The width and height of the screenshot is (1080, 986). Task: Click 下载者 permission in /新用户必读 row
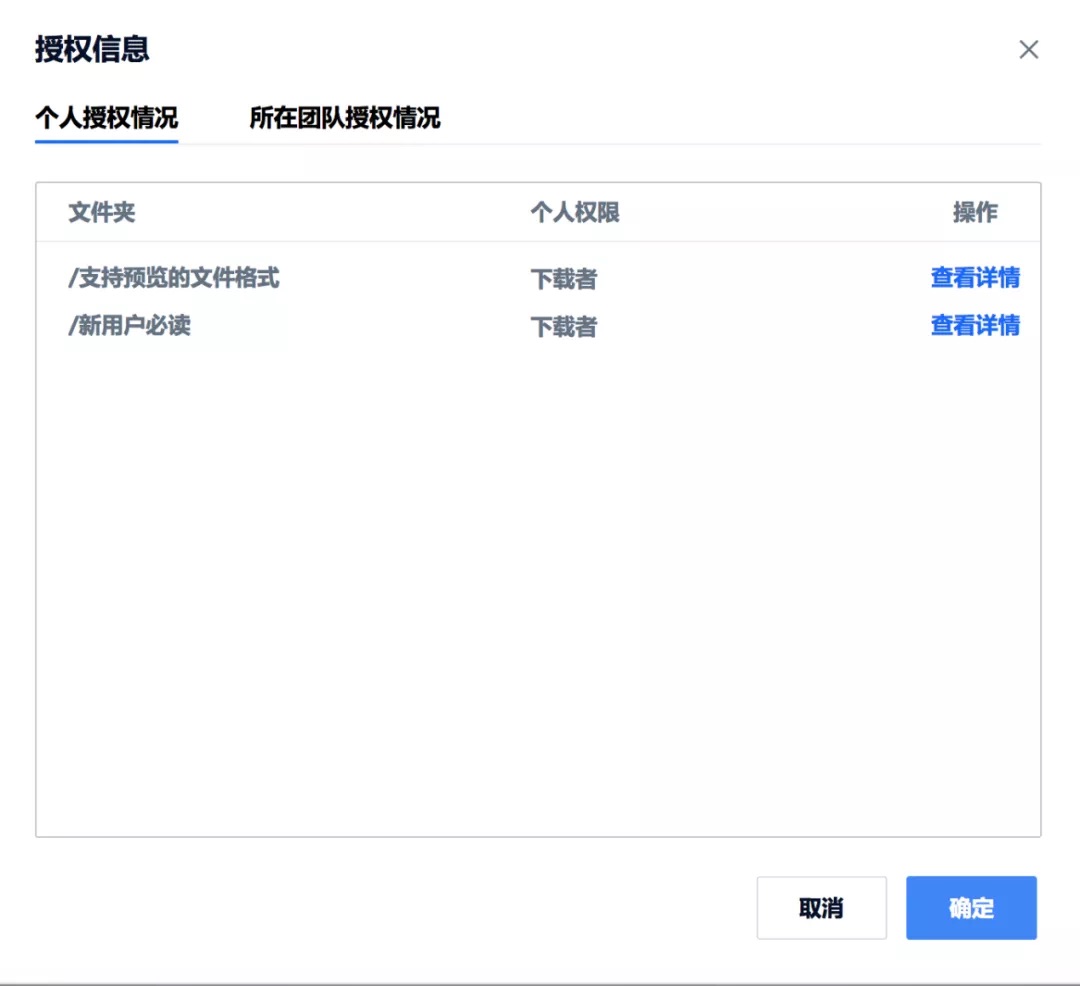click(563, 326)
